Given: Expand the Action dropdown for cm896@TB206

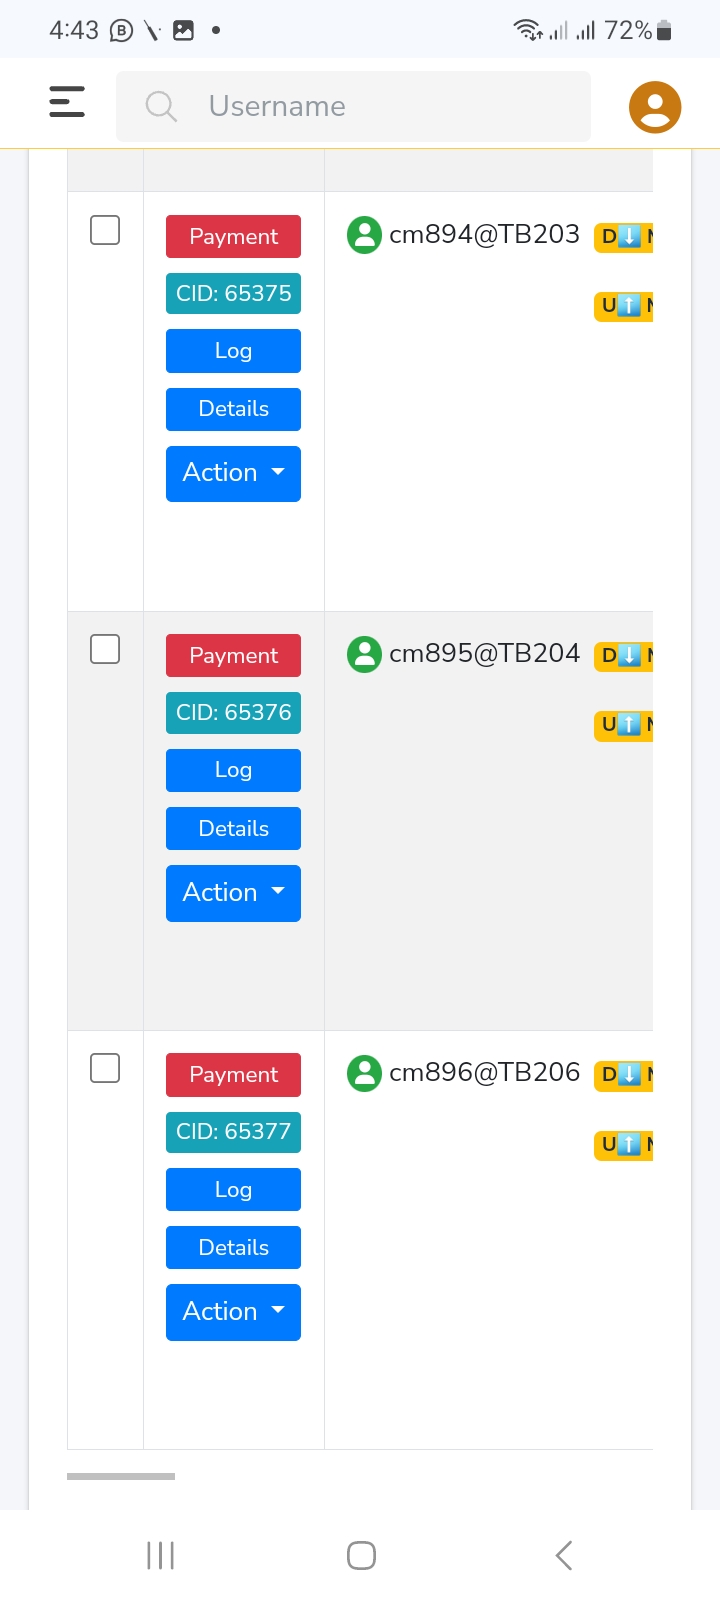Looking at the screenshot, I should coord(233,1312).
